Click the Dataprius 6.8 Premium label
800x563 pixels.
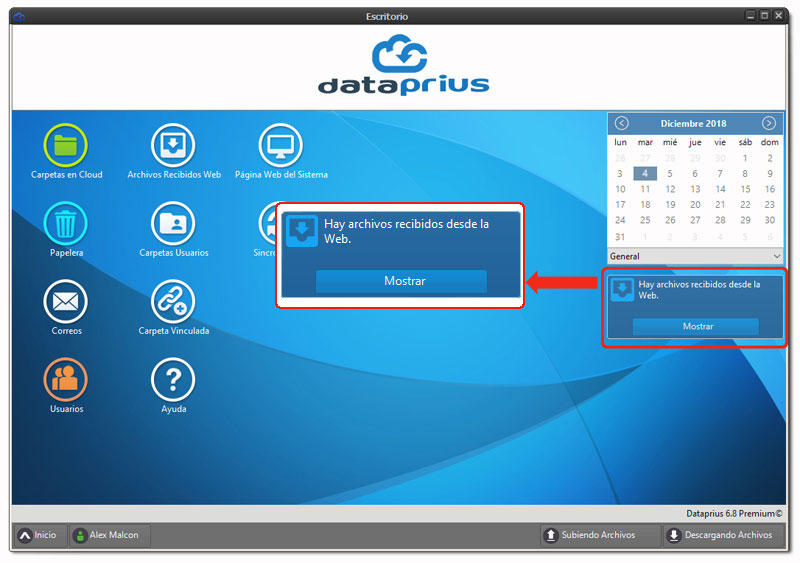pos(734,513)
